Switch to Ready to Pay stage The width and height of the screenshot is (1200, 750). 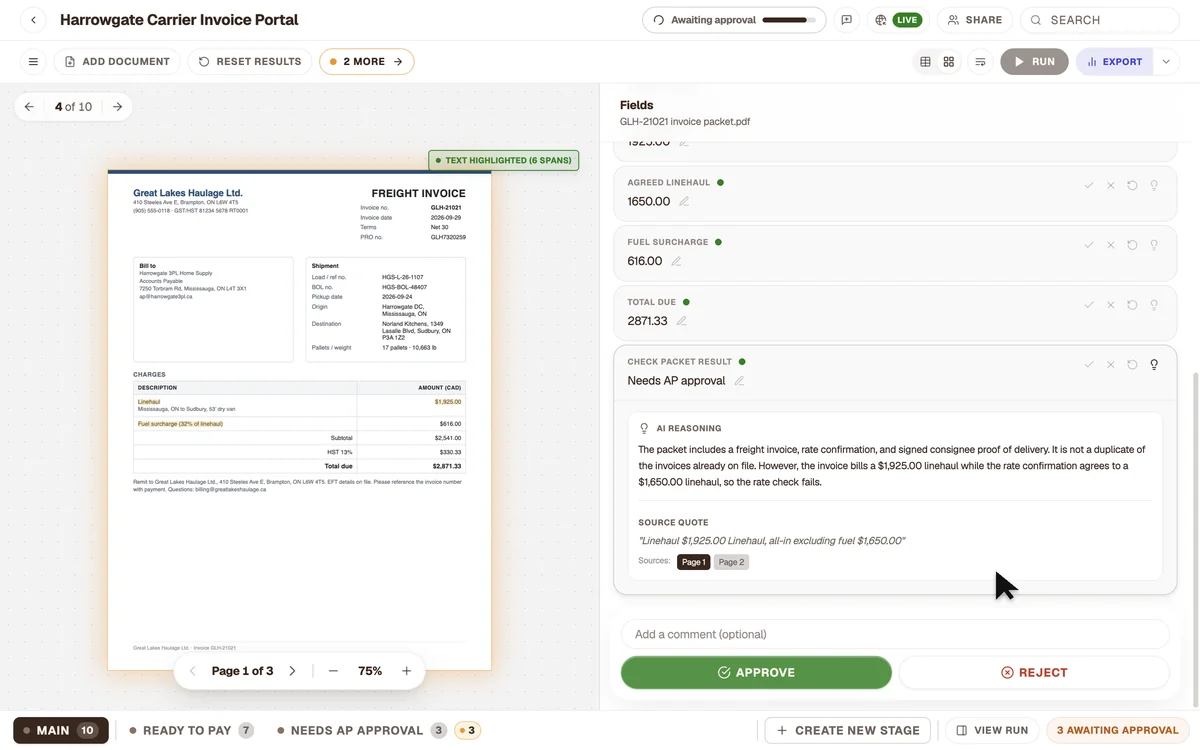click(191, 731)
